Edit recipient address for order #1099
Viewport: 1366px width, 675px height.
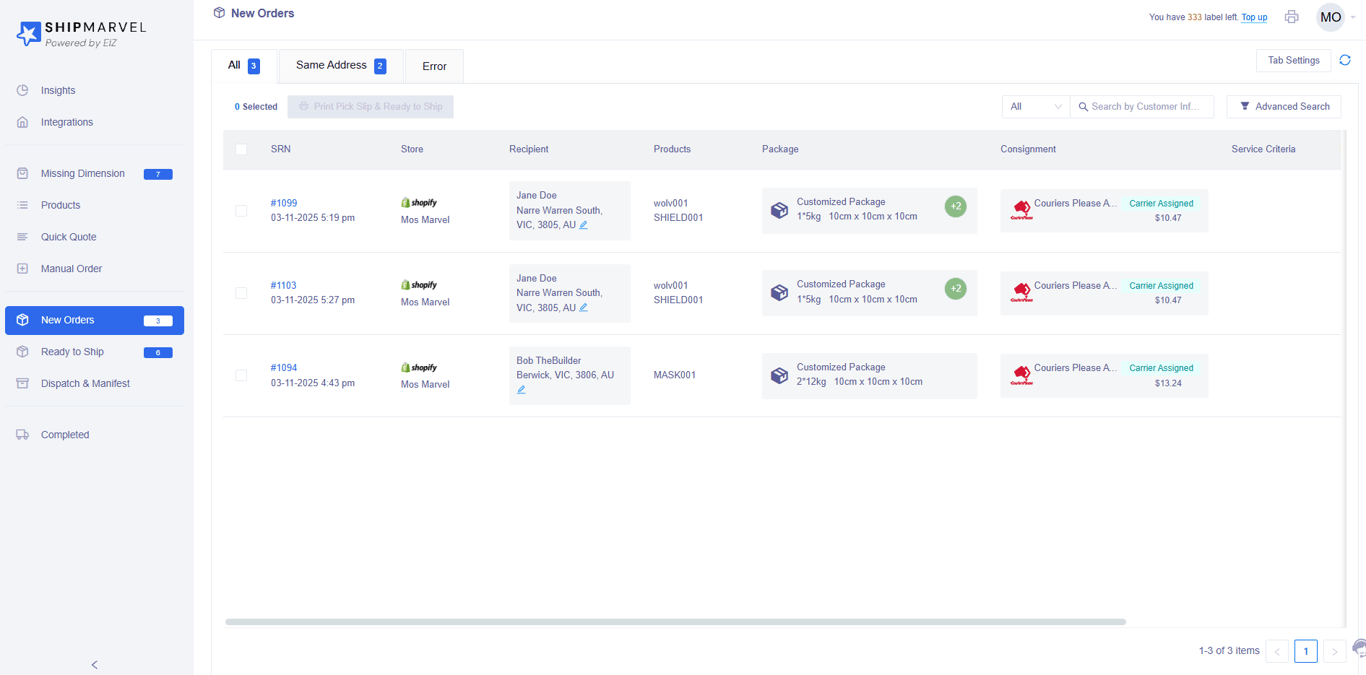(x=583, y=225)
